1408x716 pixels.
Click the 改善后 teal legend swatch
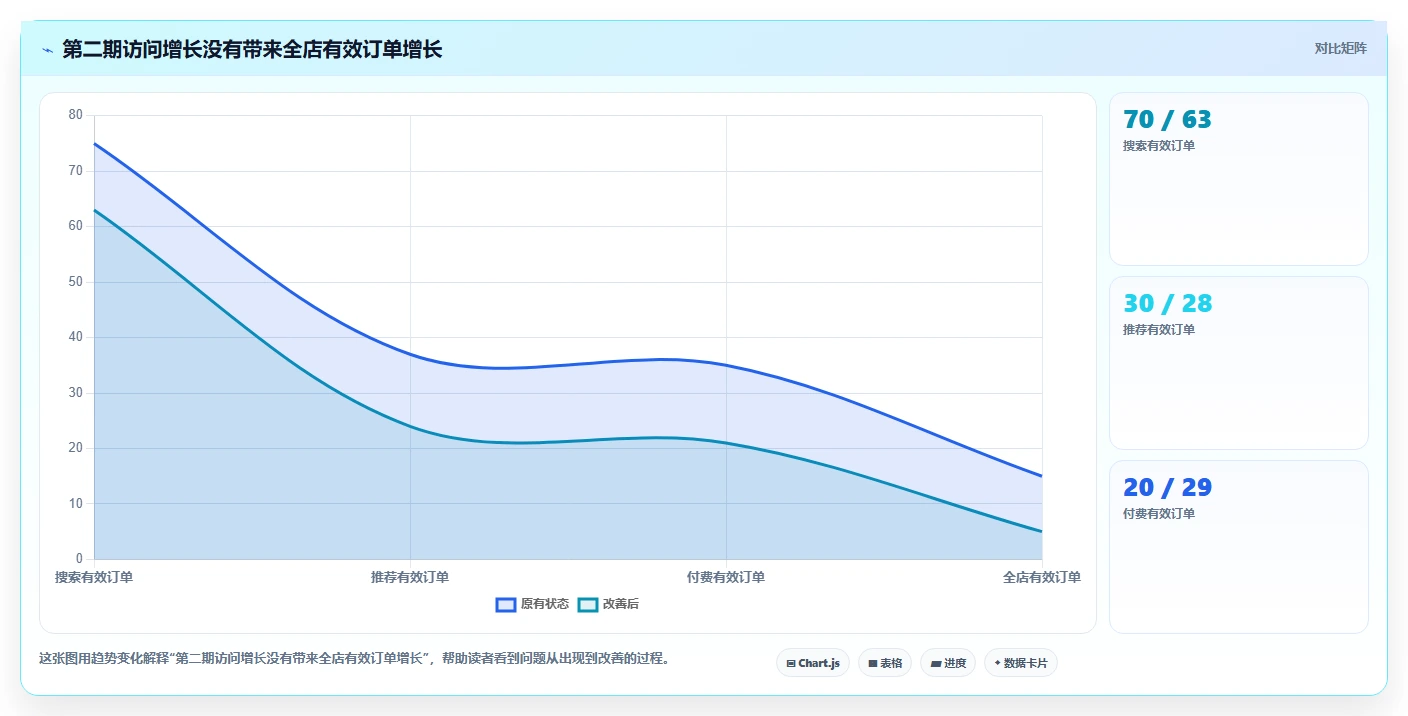(588, 604)
